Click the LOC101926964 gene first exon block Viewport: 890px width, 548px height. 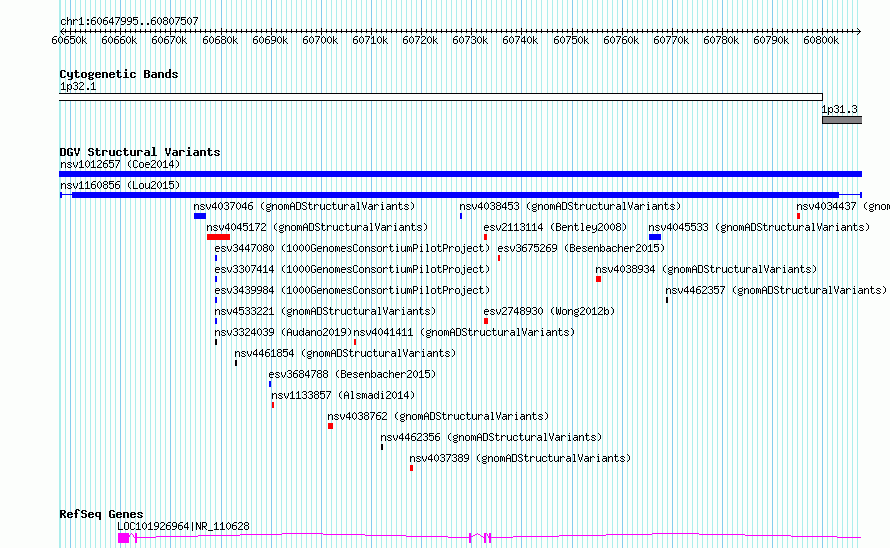click(x=123, y=538)
